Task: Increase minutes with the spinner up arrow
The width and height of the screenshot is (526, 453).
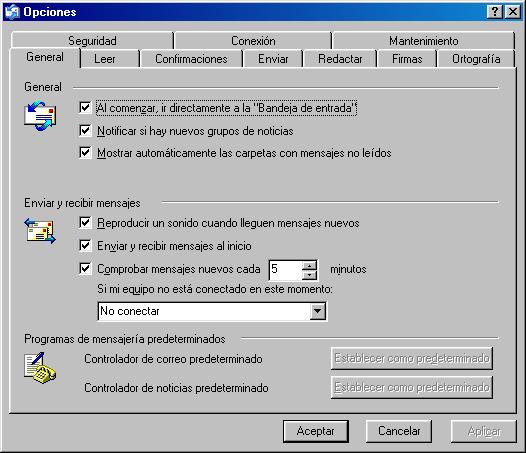Action: pyautogui.click(x=309, y=265)
